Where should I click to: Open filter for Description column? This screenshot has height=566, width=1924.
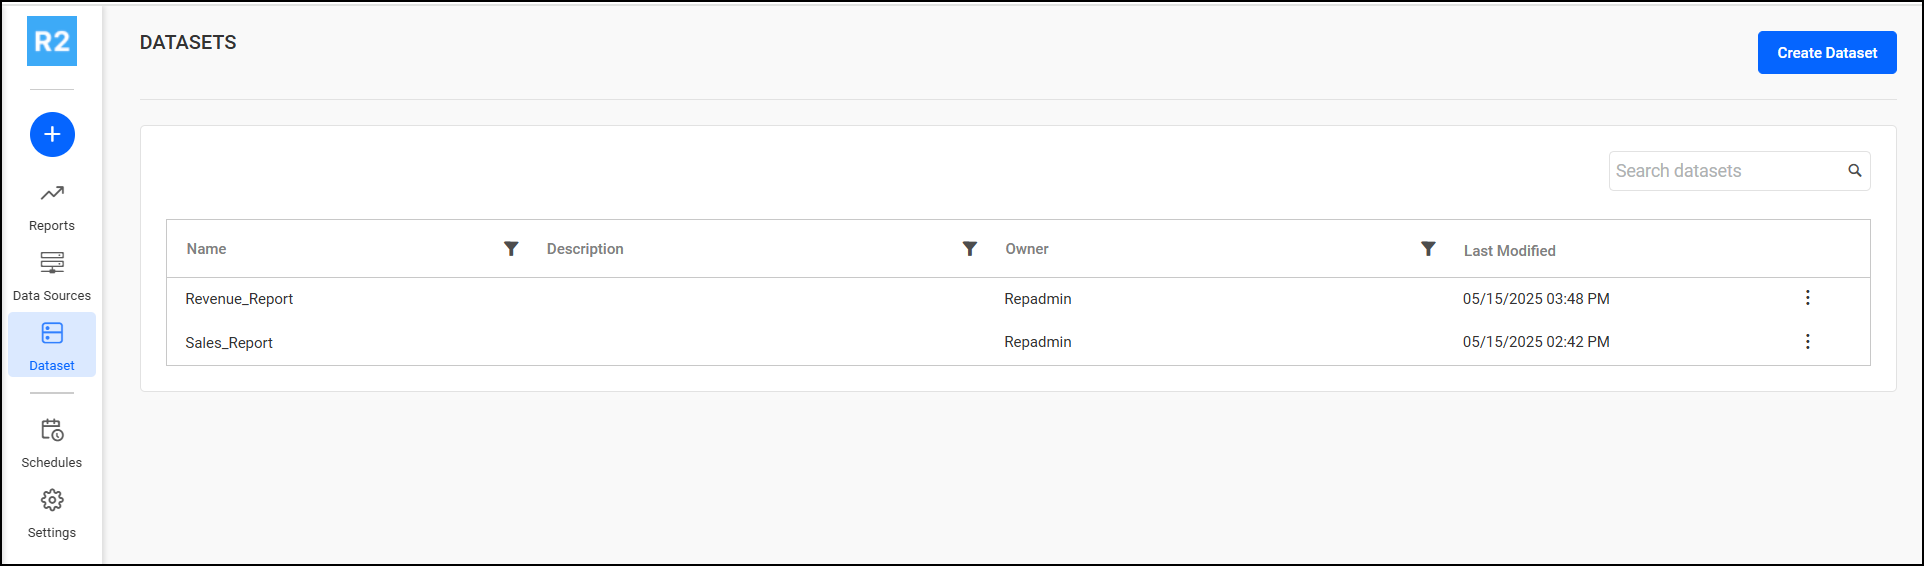pos(969,249)
